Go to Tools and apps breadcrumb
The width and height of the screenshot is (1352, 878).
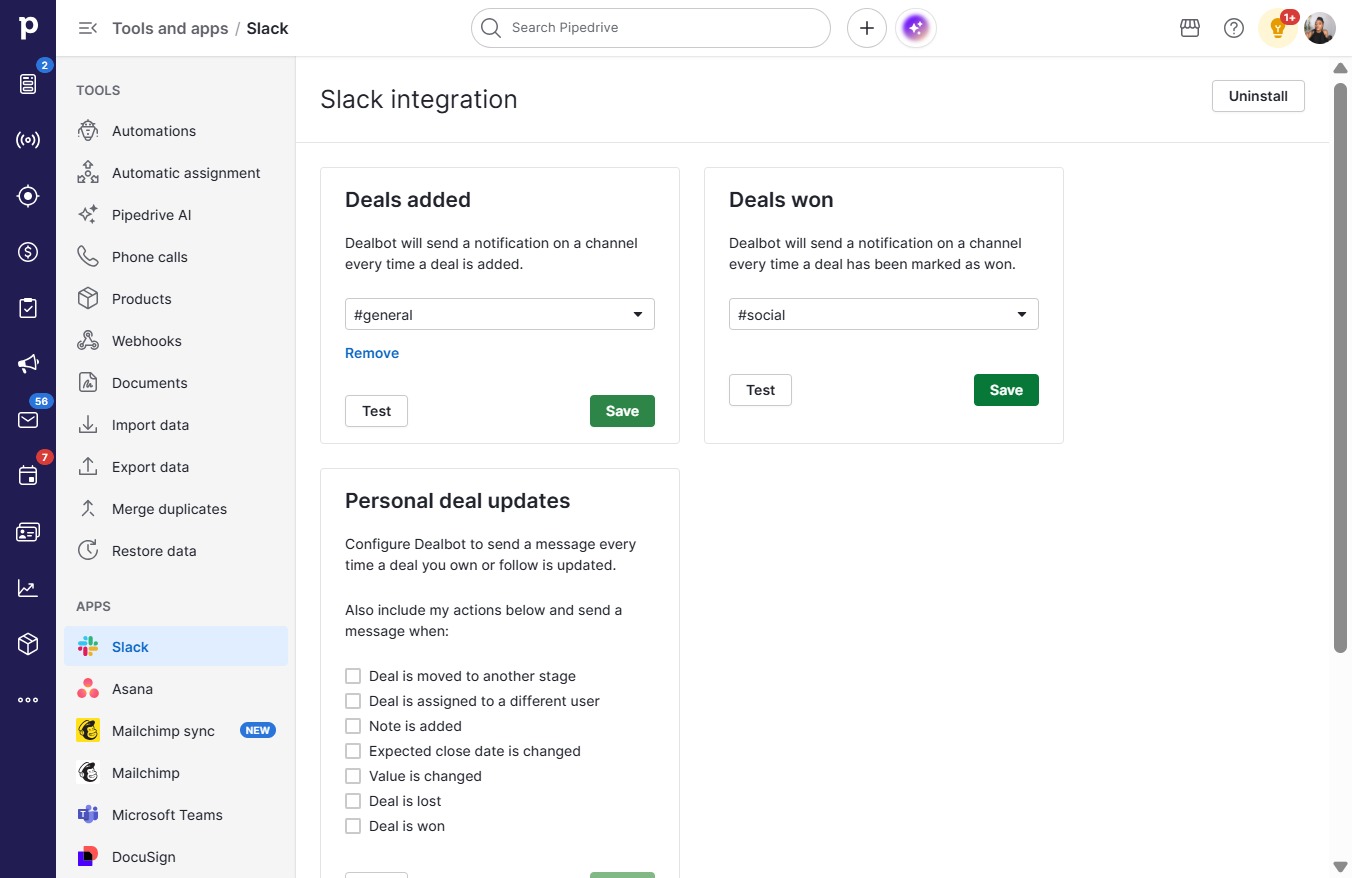pyautogui.click(x=170, y=28)
